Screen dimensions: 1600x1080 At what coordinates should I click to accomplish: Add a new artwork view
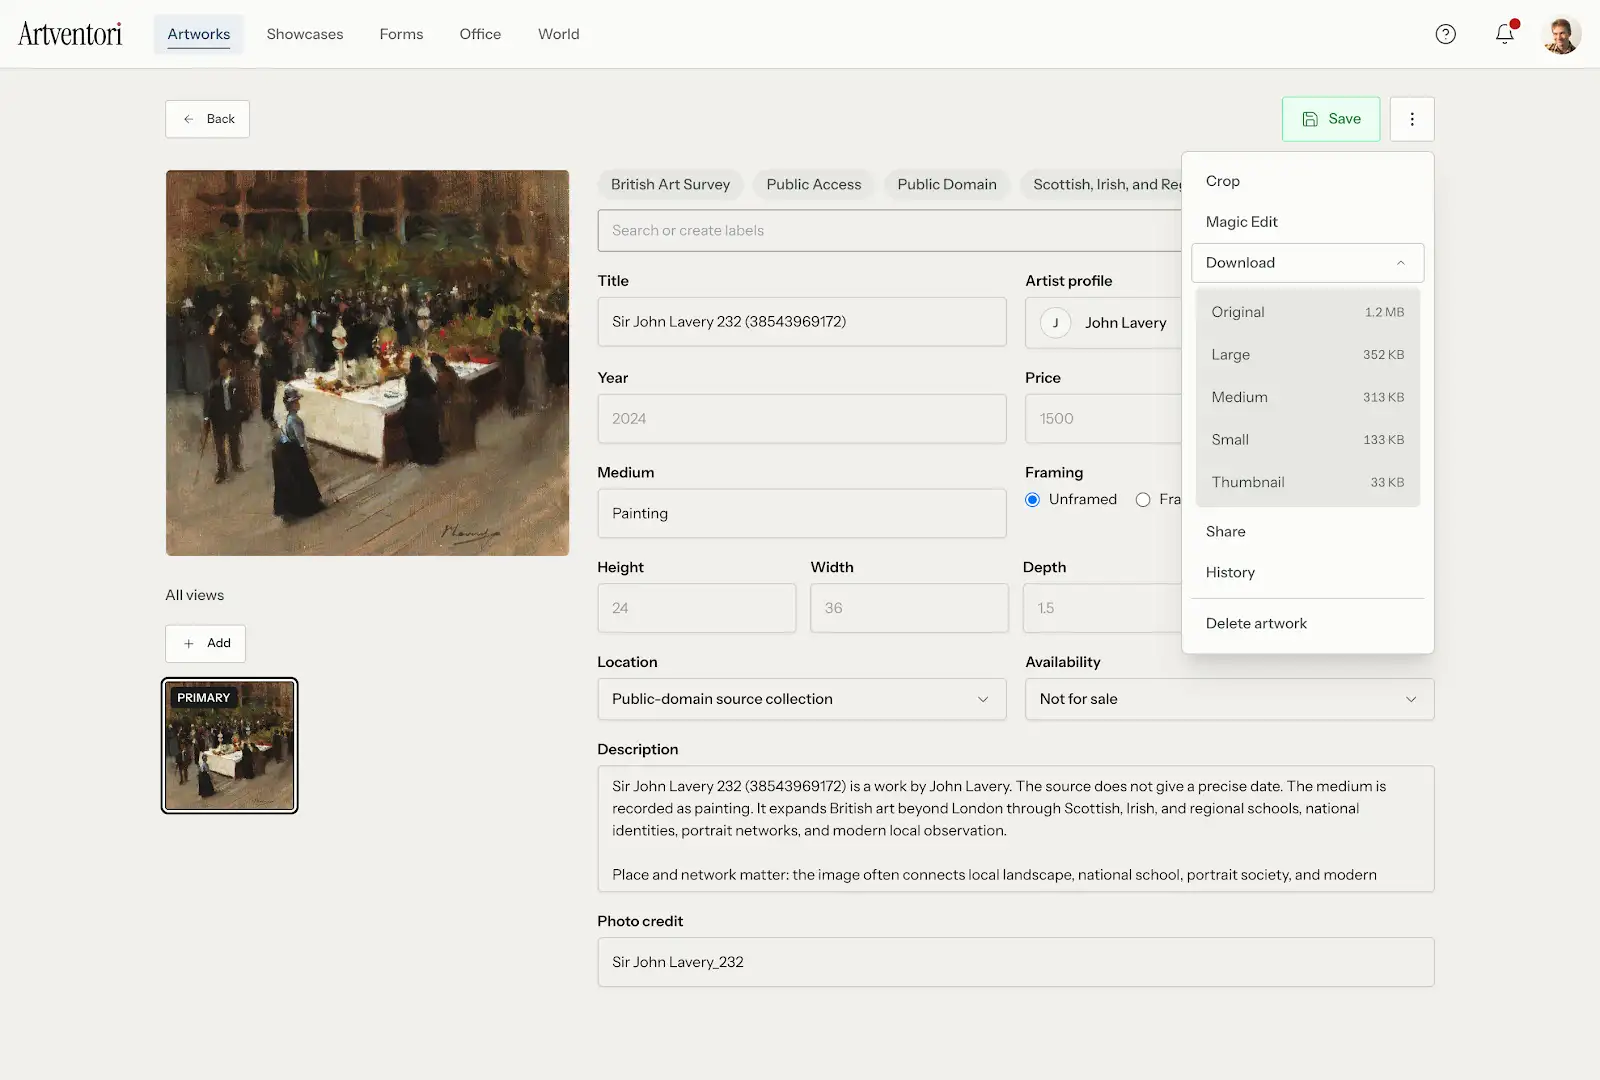tap(205, 643)
